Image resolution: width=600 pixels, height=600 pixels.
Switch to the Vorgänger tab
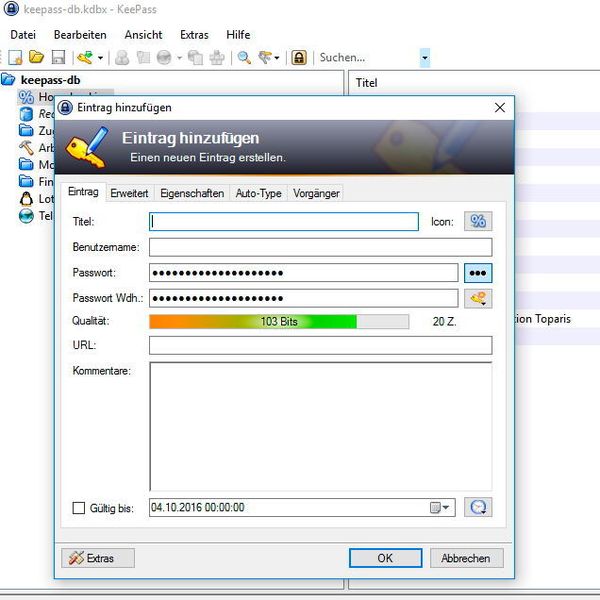(316, 193)
